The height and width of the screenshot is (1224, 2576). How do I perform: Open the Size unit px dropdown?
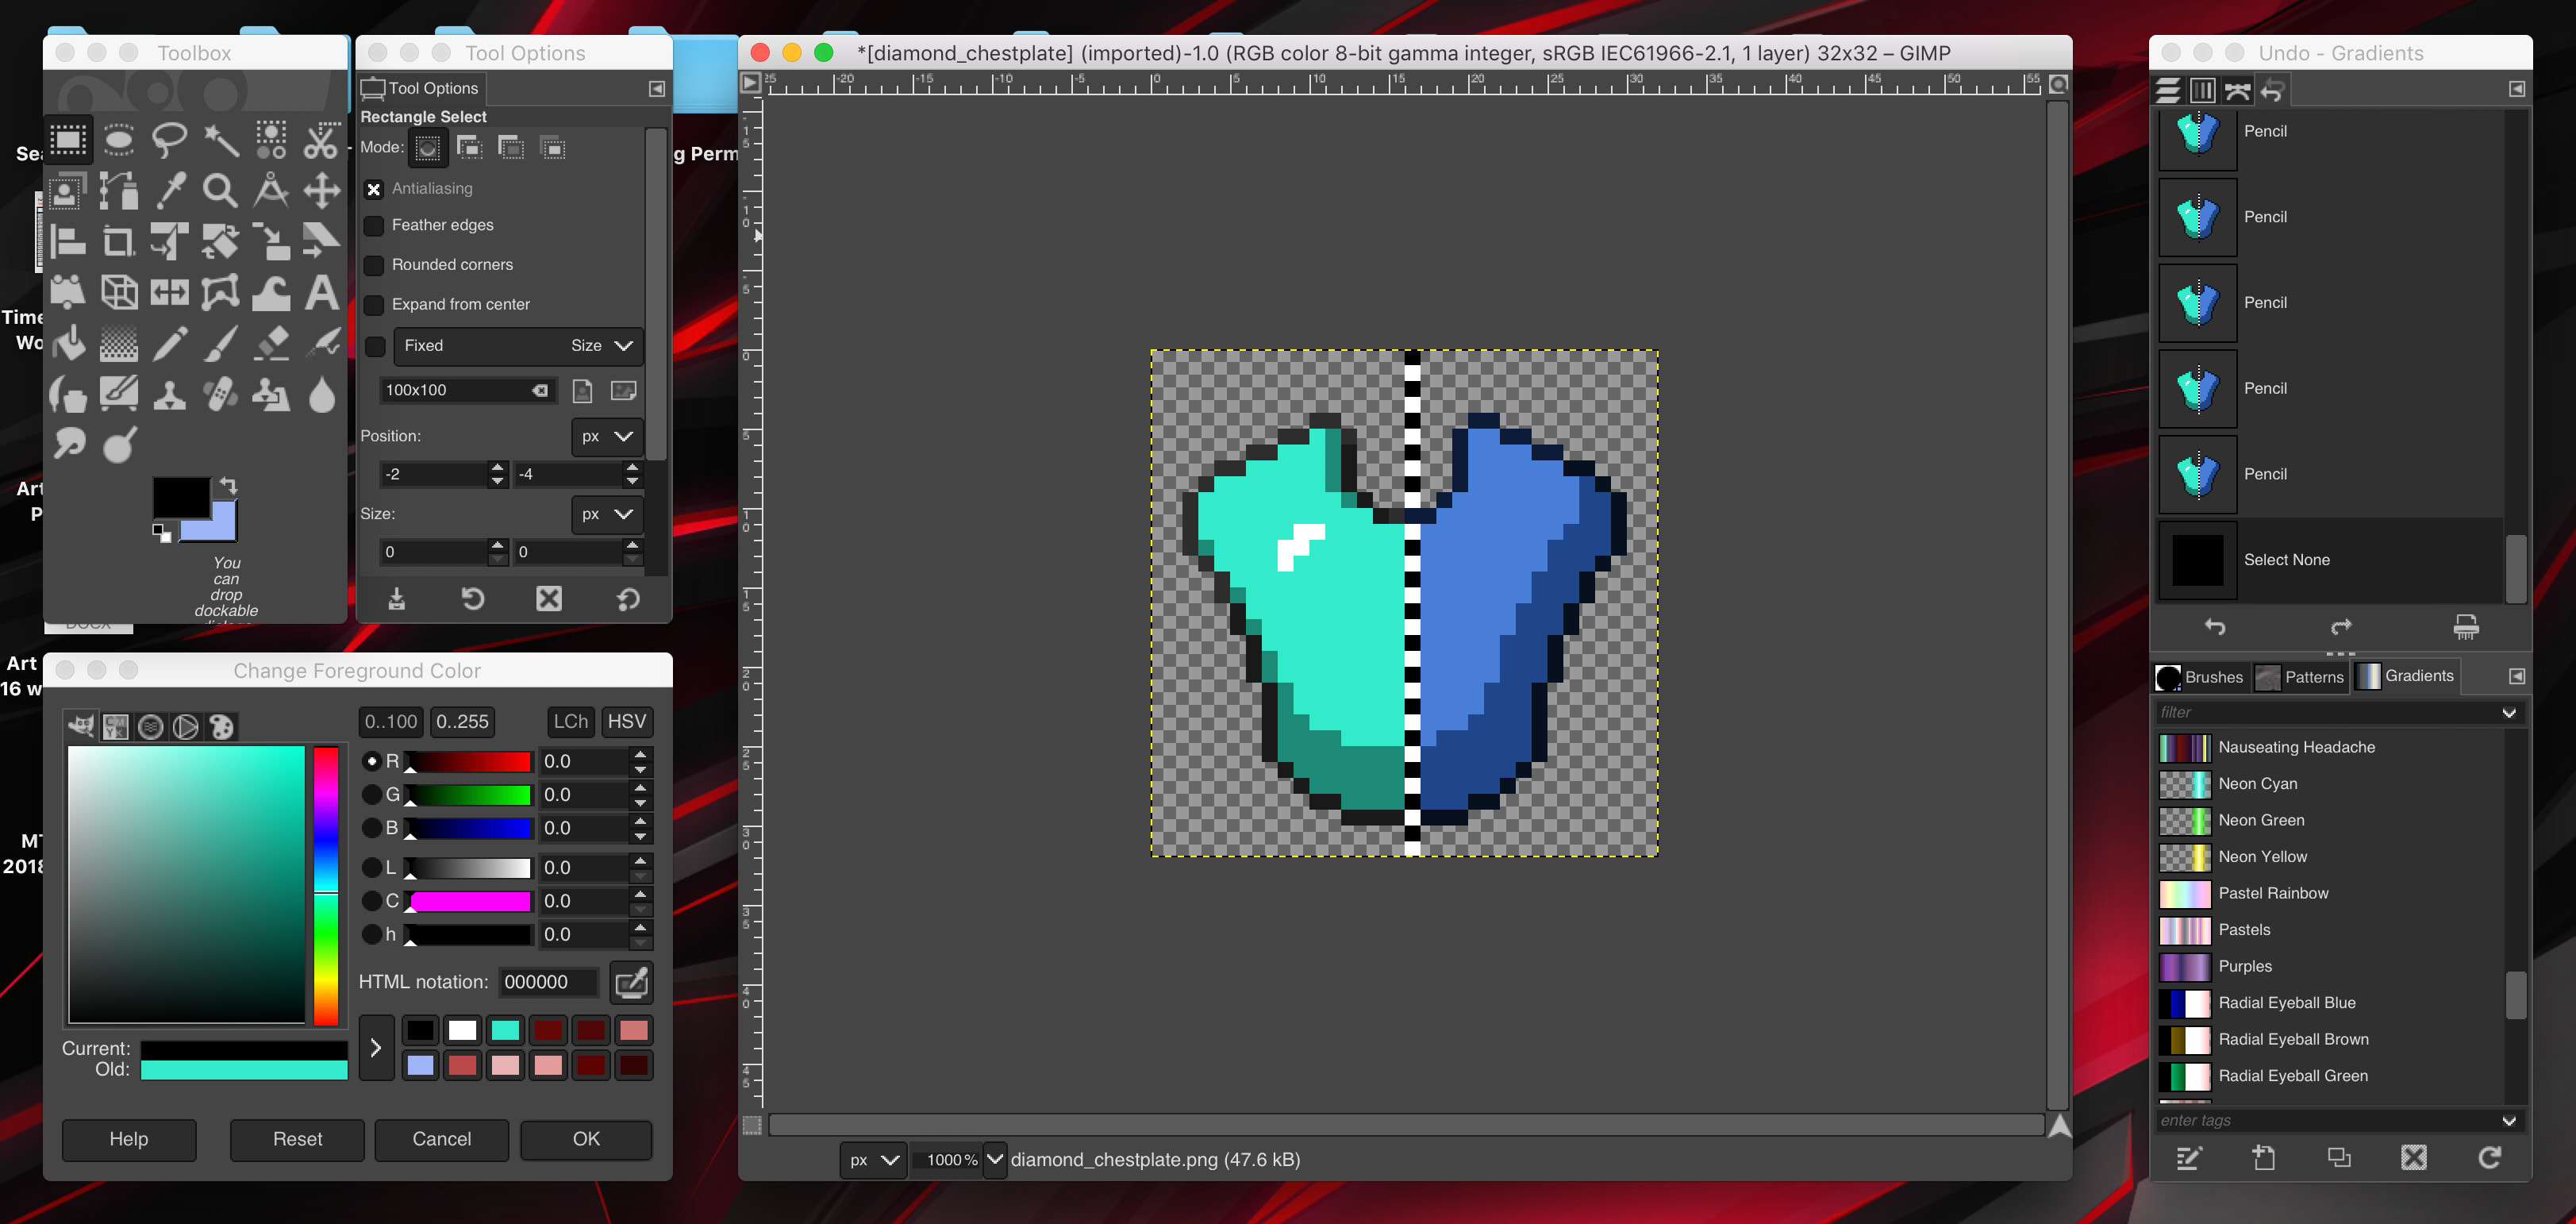pyautogui.click(x=607, y=514)
